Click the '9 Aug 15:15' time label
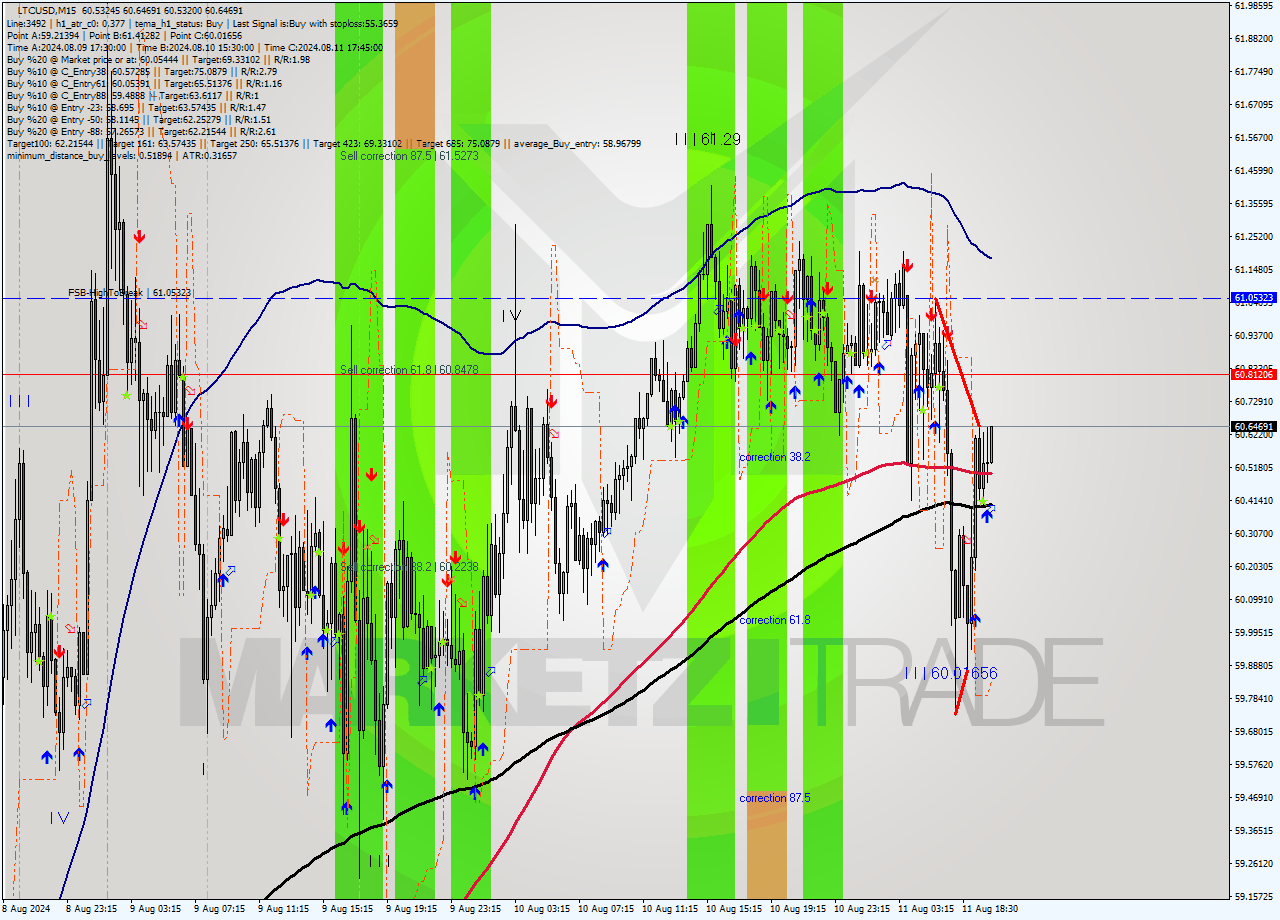 click(x=347, y=909)
